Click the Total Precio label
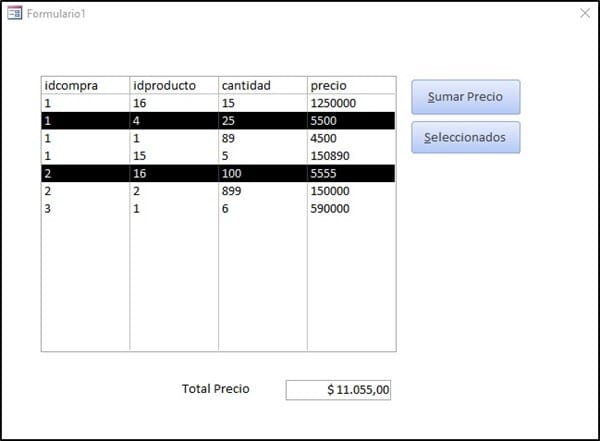This screenshot has height=441, width=600. (x=215, y=389)
